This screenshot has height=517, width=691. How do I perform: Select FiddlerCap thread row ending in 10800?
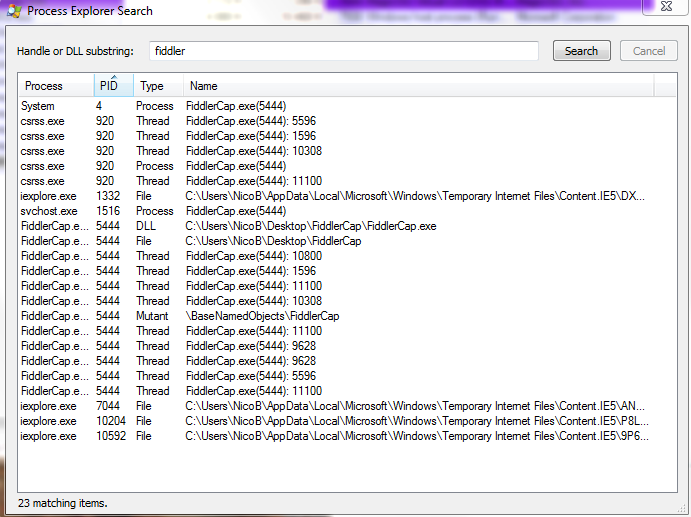click(x=347, y=256)
